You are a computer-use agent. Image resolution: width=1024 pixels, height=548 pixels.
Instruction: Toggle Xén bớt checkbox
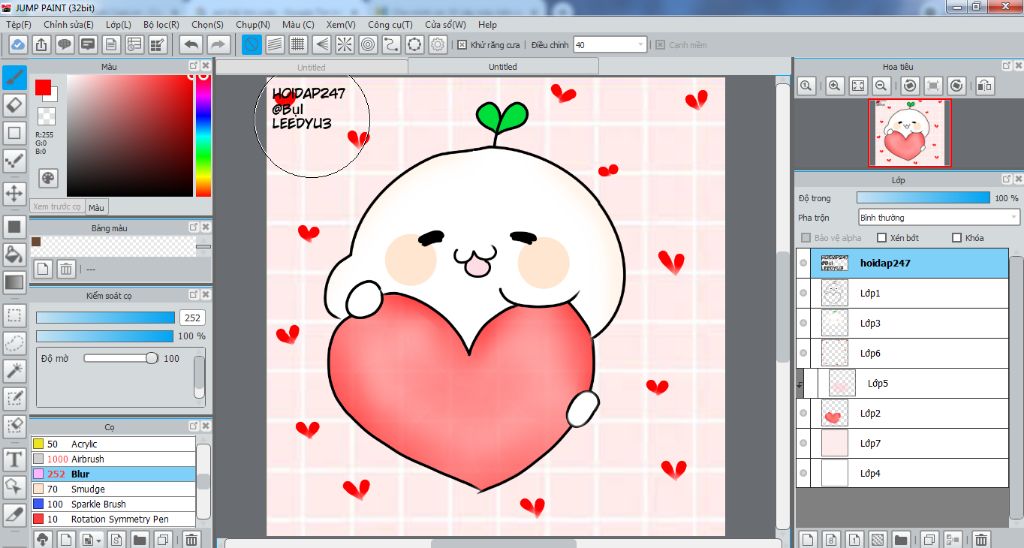point(882,238)
